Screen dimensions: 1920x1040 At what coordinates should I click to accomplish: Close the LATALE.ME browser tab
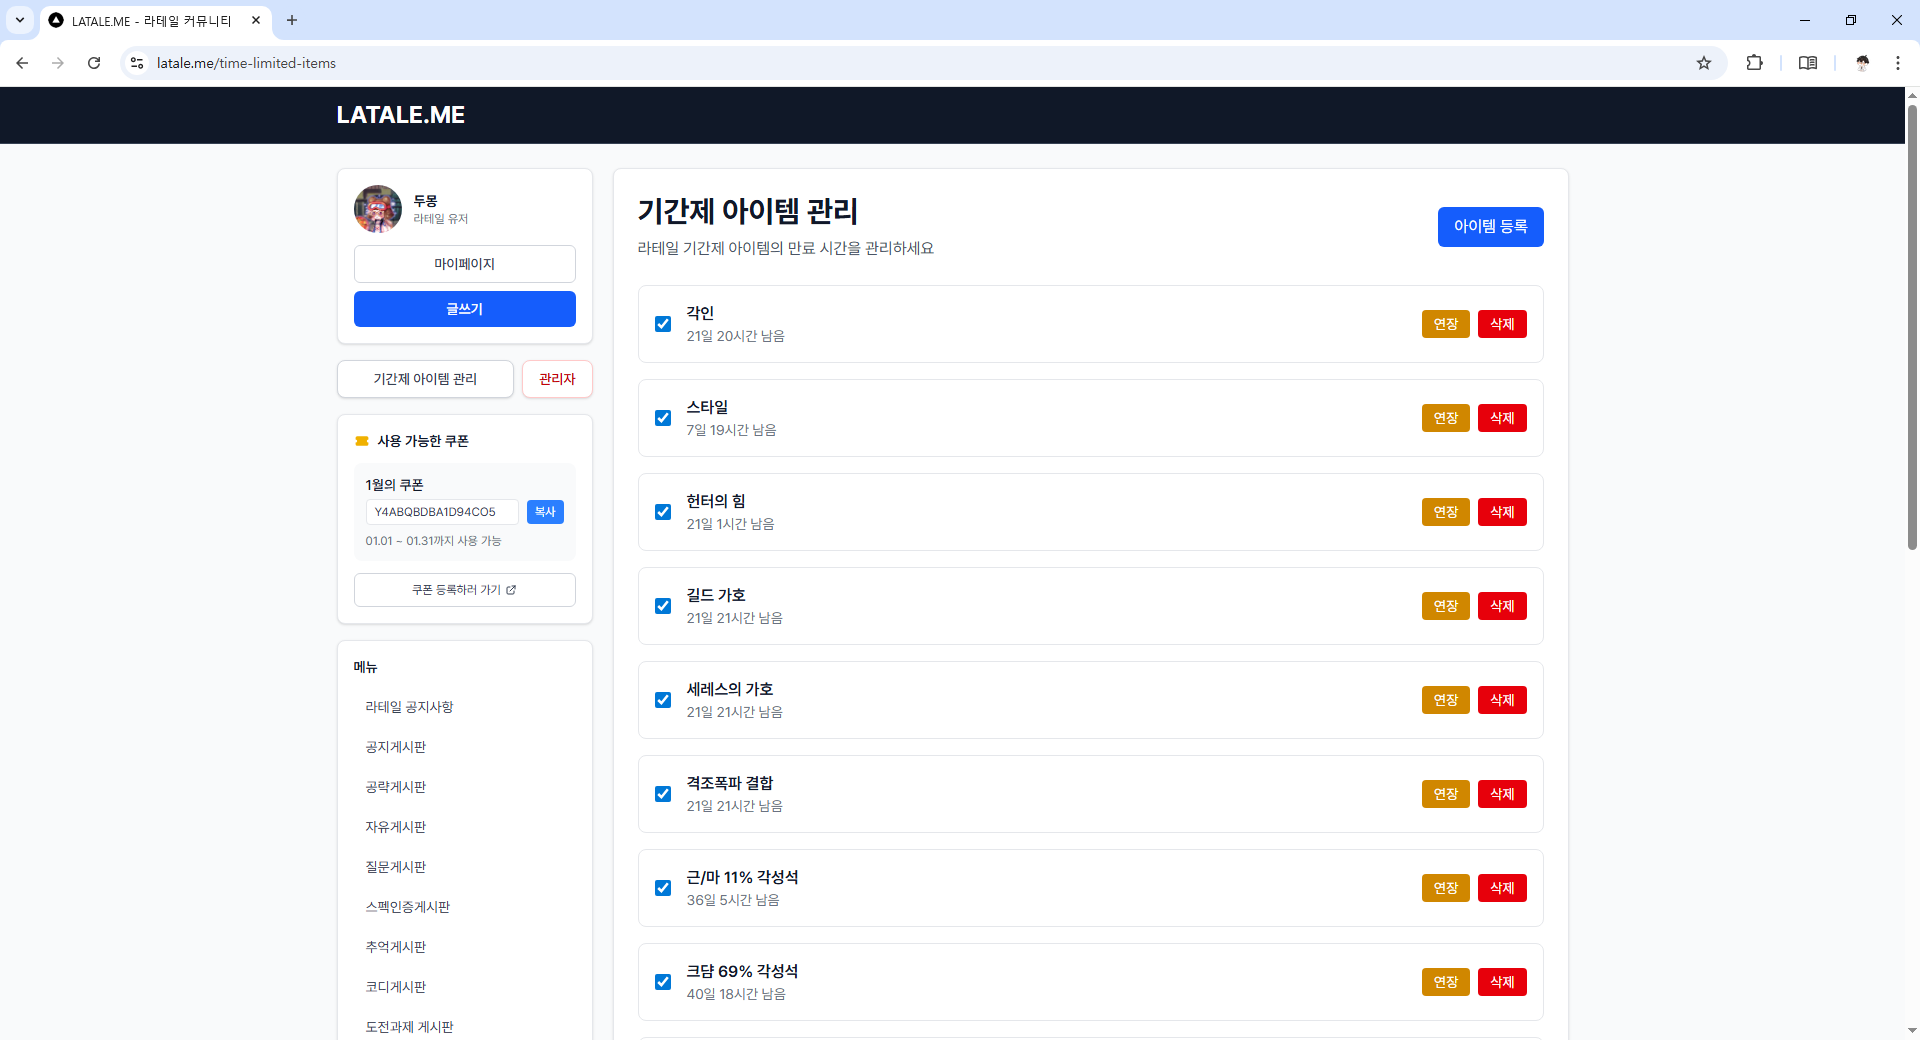[256, 20]
